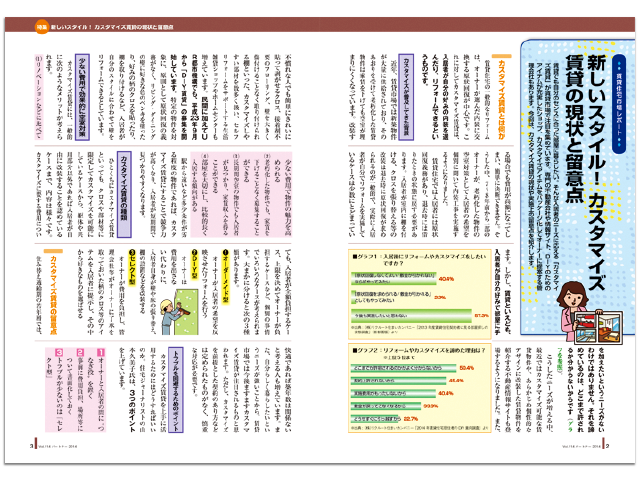Select the blue 賃貸住宅市場レポート label

(x=619, y=104)
